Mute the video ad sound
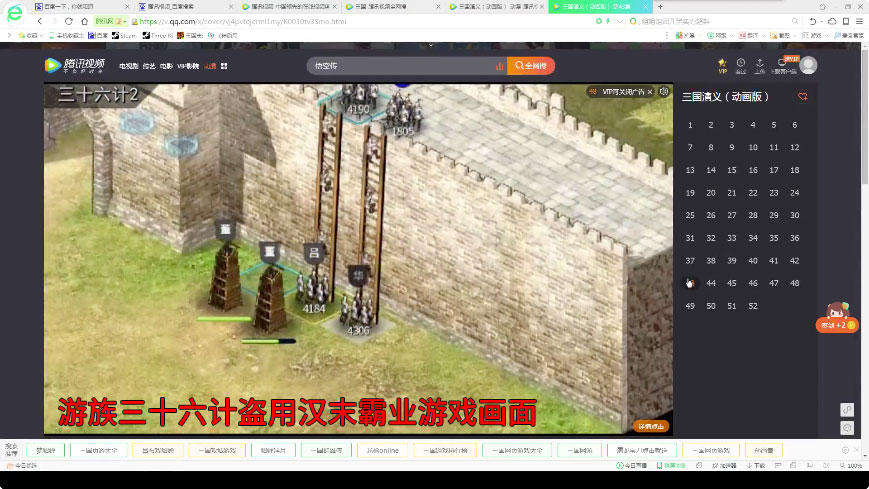The height and width of the screenshot is (489, 869). tap(664, 91)
